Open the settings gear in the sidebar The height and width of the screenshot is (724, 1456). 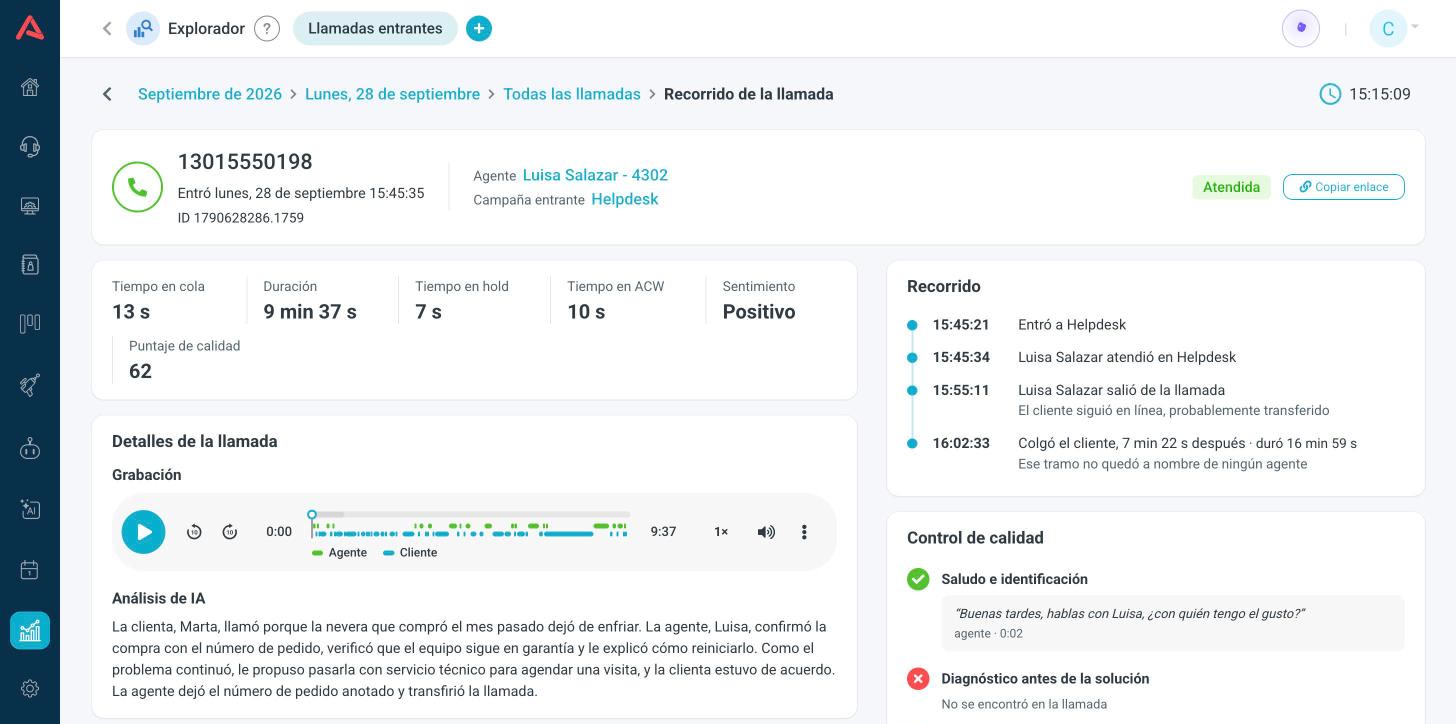[30, 689]
